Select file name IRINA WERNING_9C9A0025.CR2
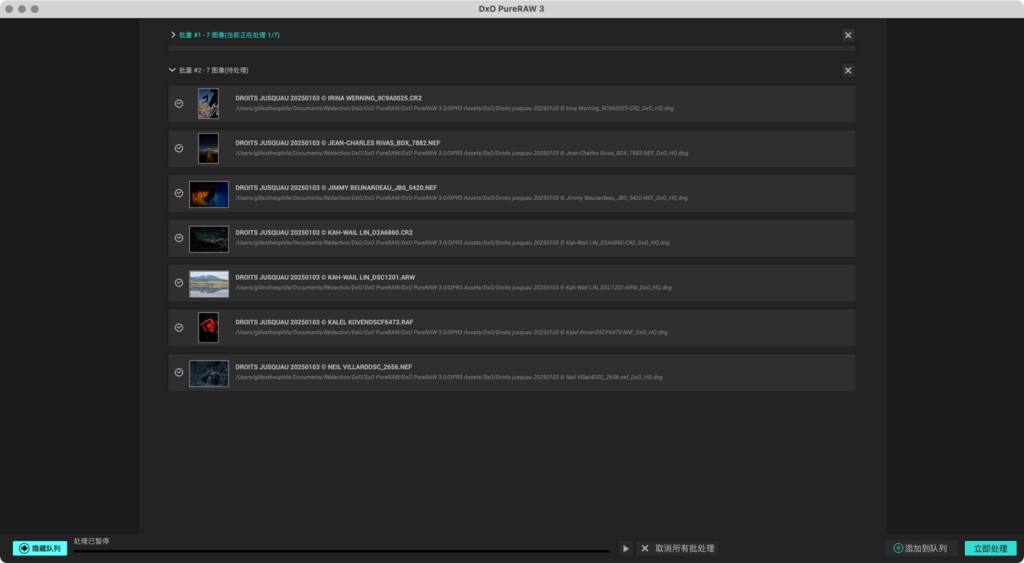 [328, 98]
